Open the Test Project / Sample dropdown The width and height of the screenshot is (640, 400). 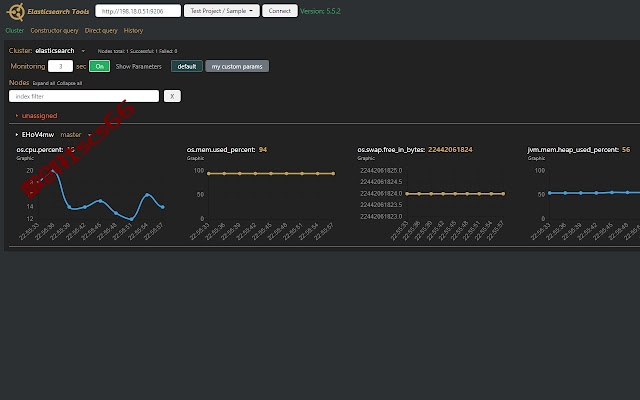222,11
